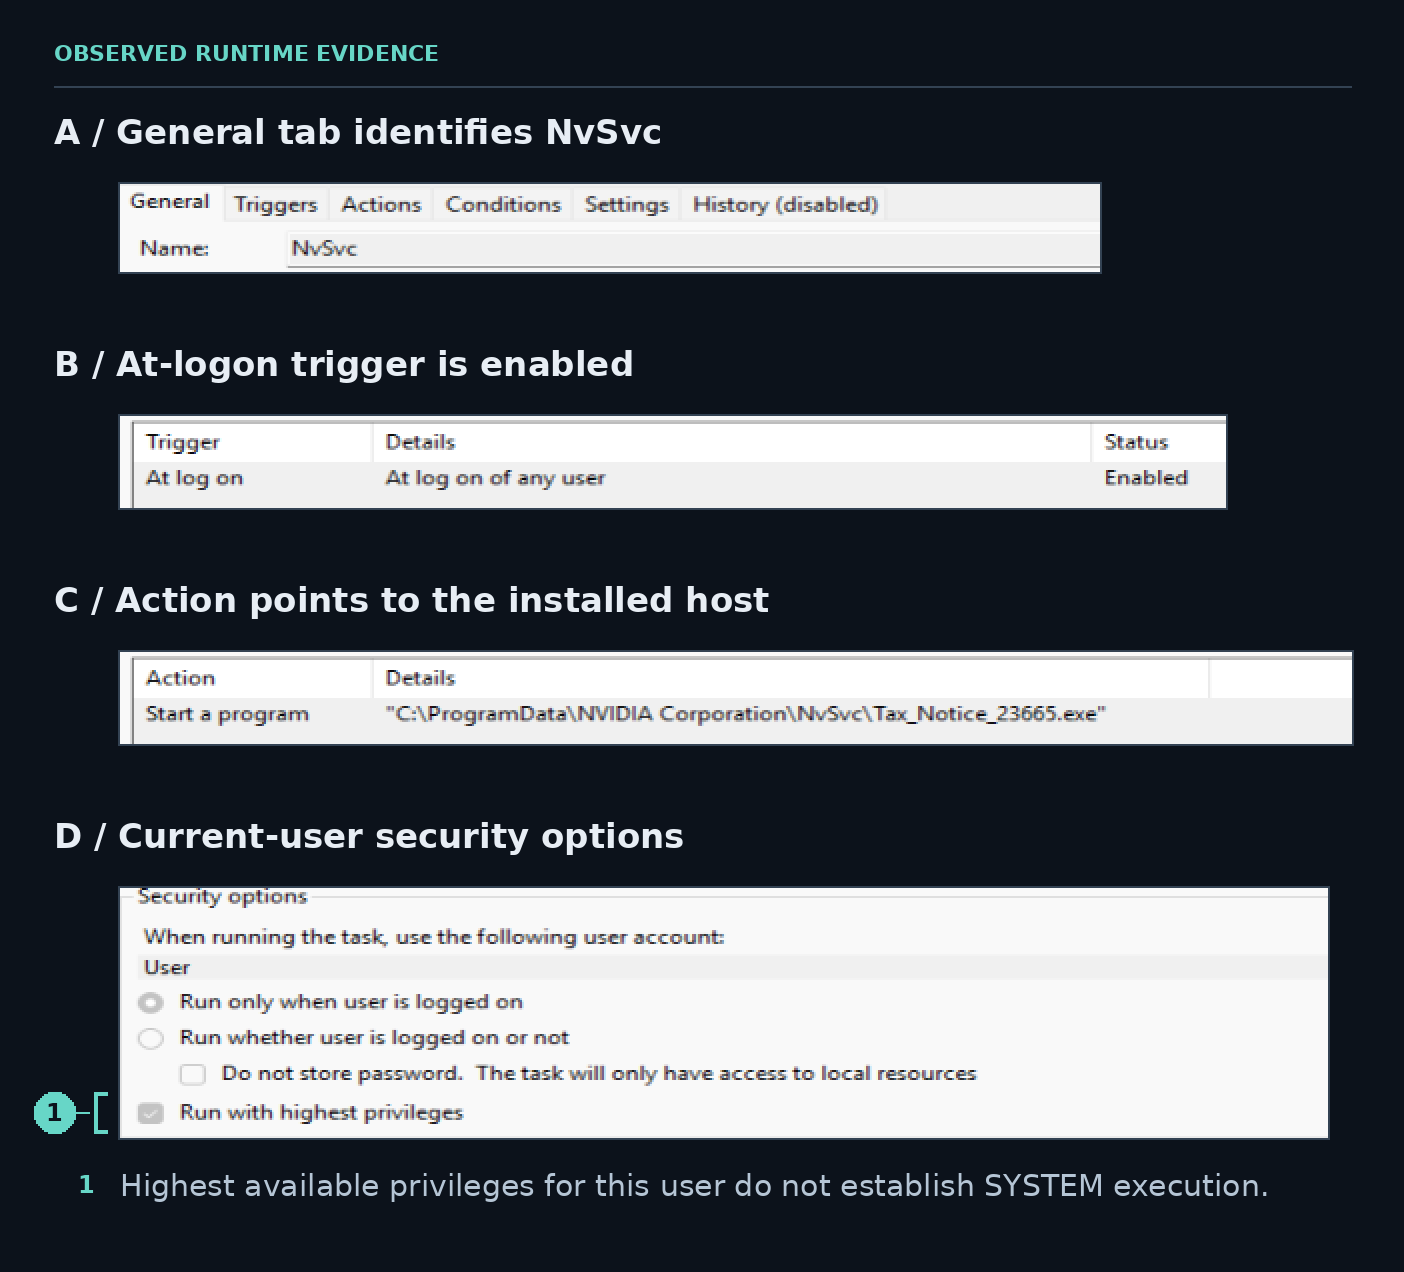Click the 'User' account field
The width and height of the screenshot is (1404, 1272).
732,967
